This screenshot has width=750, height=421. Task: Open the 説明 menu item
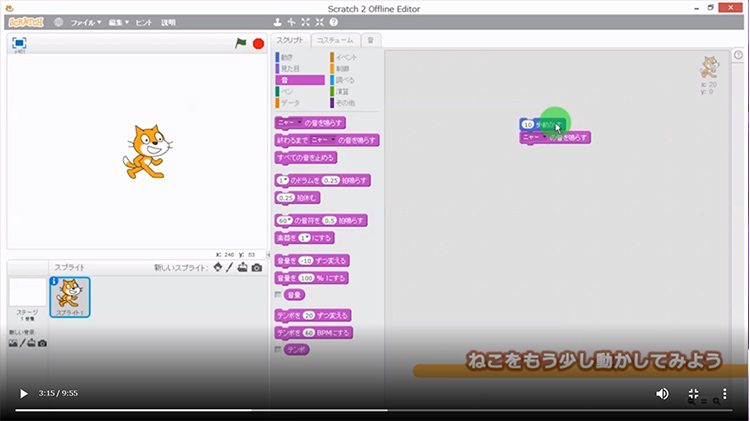pos(168,22)
